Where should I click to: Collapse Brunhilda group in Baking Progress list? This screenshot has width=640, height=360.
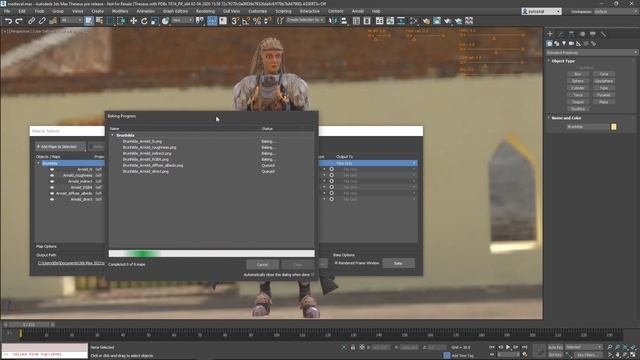tap(112, 135)
